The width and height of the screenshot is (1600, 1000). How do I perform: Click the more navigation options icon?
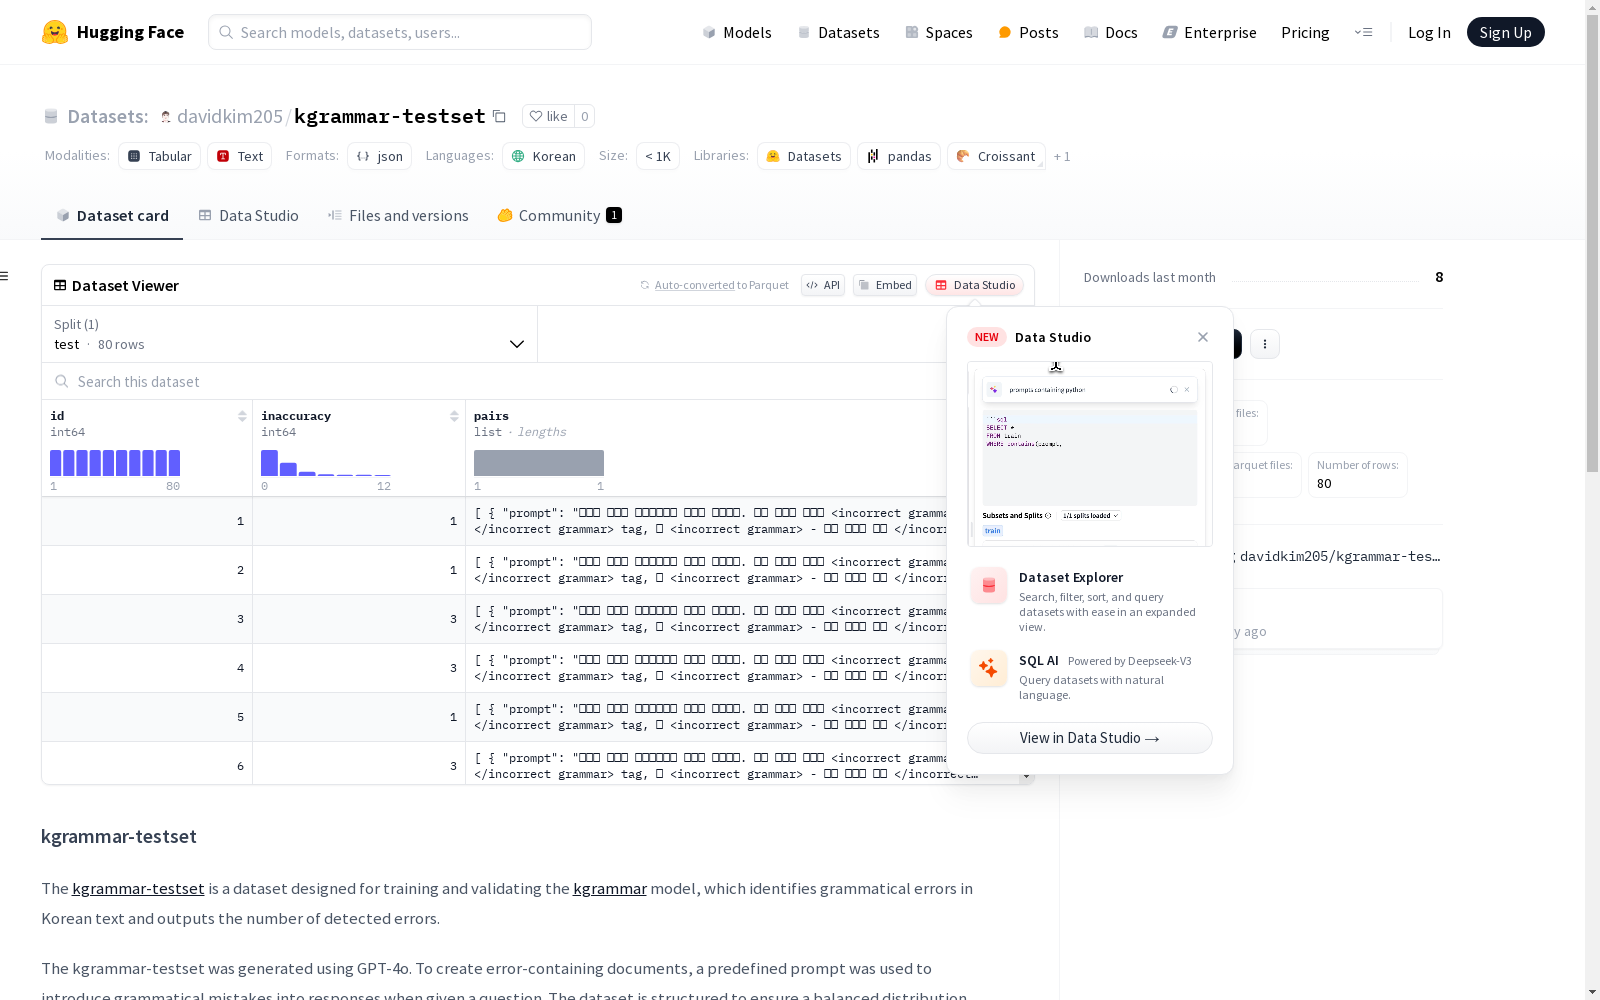[x=1363, y=32]
